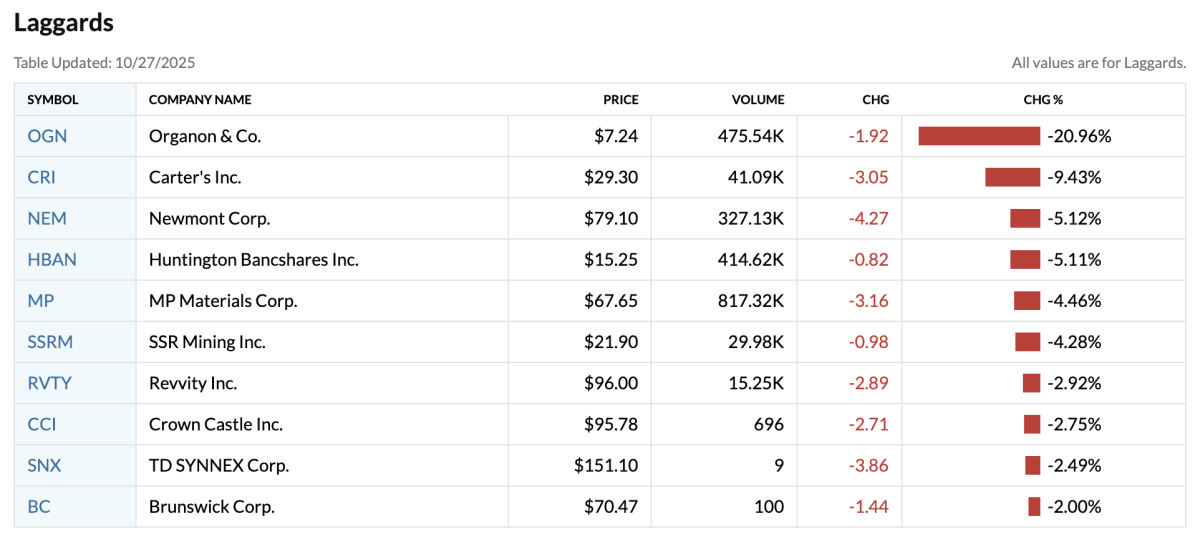The image size is (1200, 544).
Task: Select the CCI ticker link
Action: (x=42, y=424)
